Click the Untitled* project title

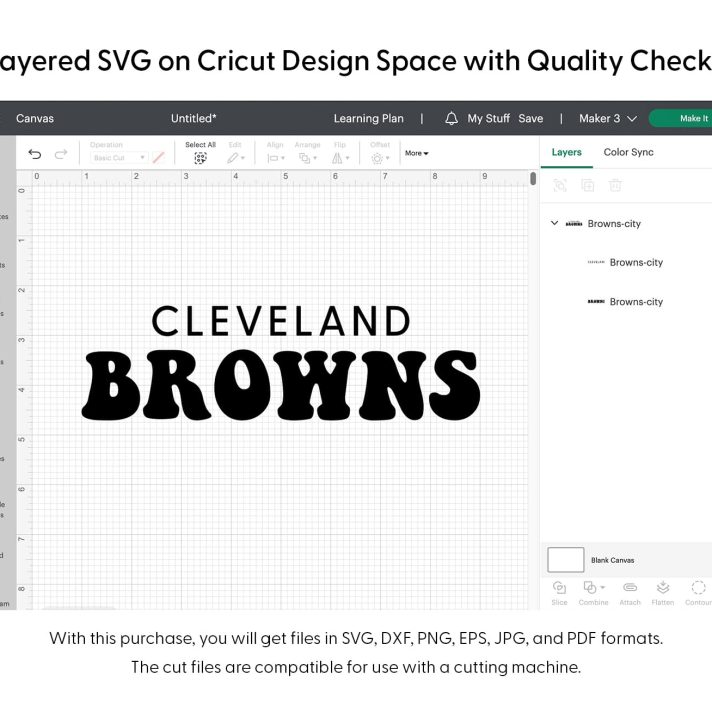tap(193, 119)
